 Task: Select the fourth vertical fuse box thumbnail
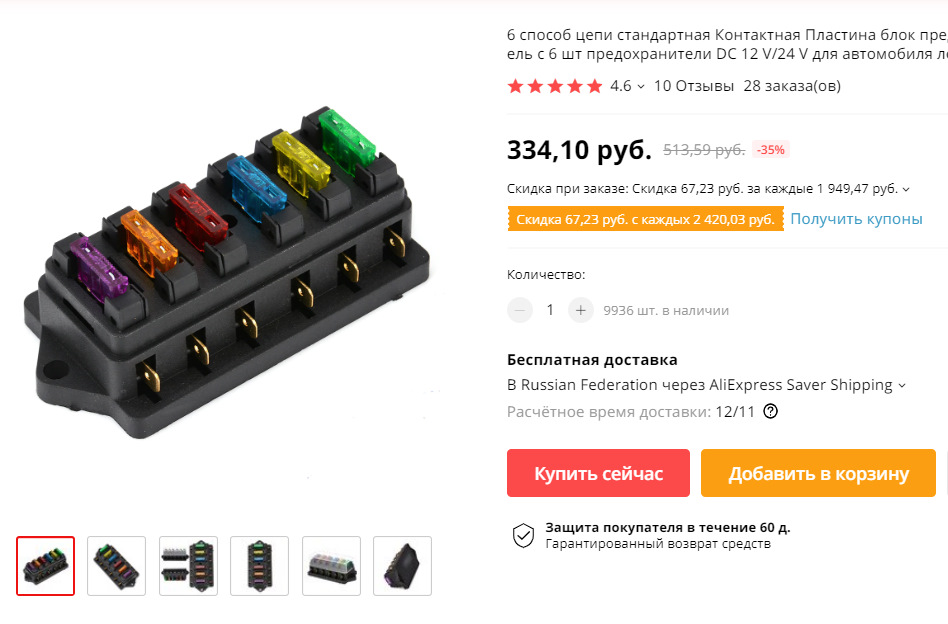pos(259,566)
